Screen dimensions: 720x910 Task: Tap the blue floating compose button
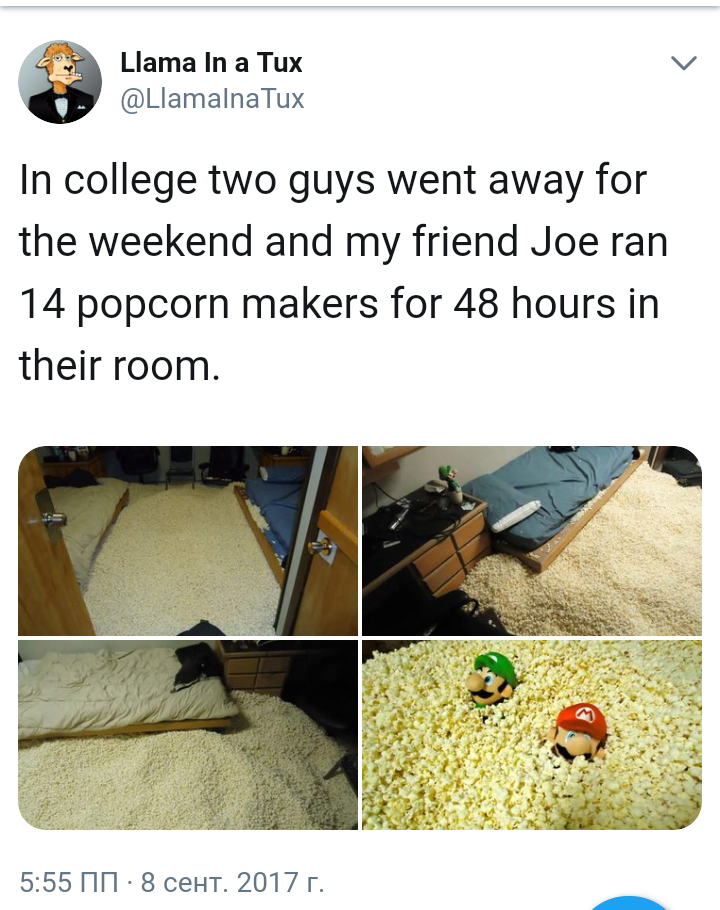pos(628,903)
